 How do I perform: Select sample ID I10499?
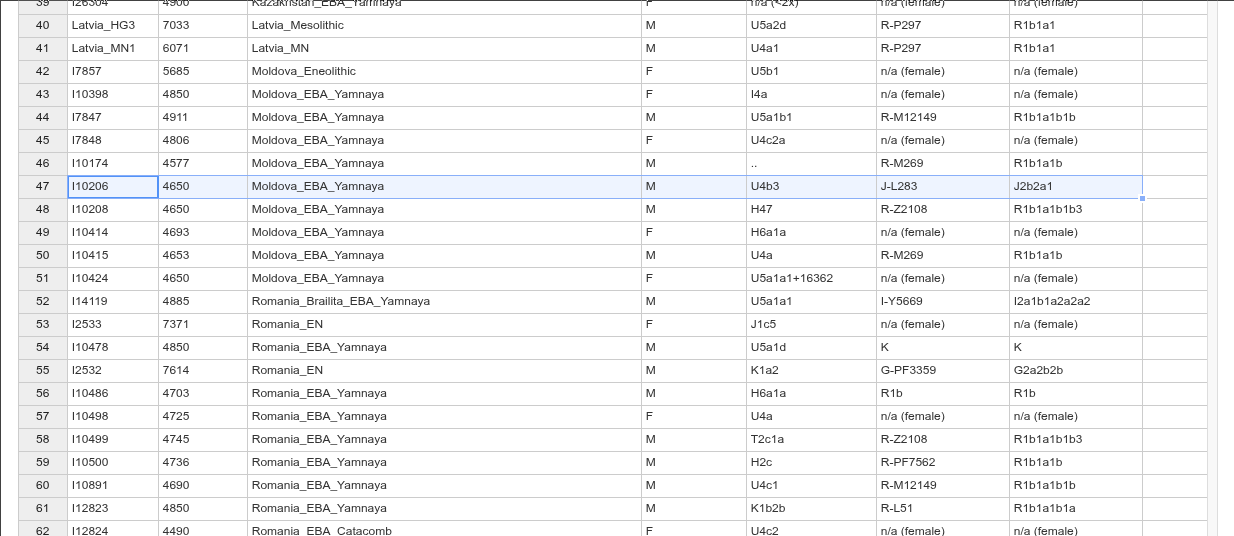point(113,439)
